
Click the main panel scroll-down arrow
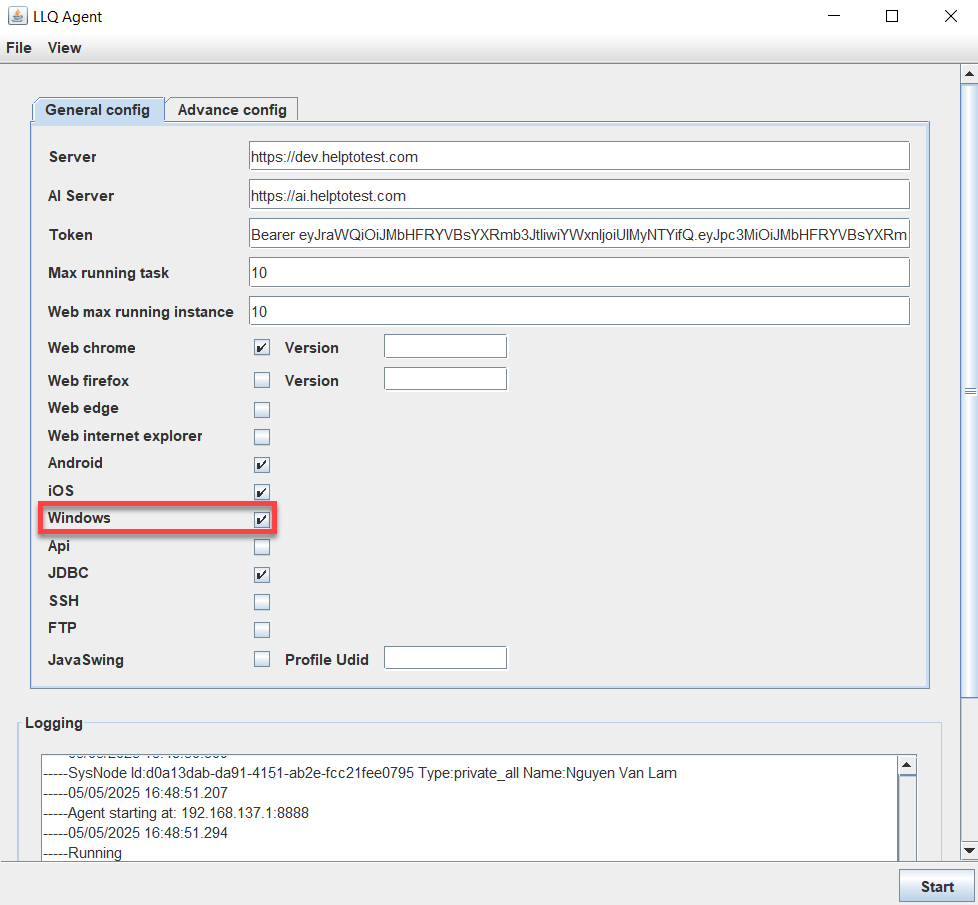tap(968, 849)
